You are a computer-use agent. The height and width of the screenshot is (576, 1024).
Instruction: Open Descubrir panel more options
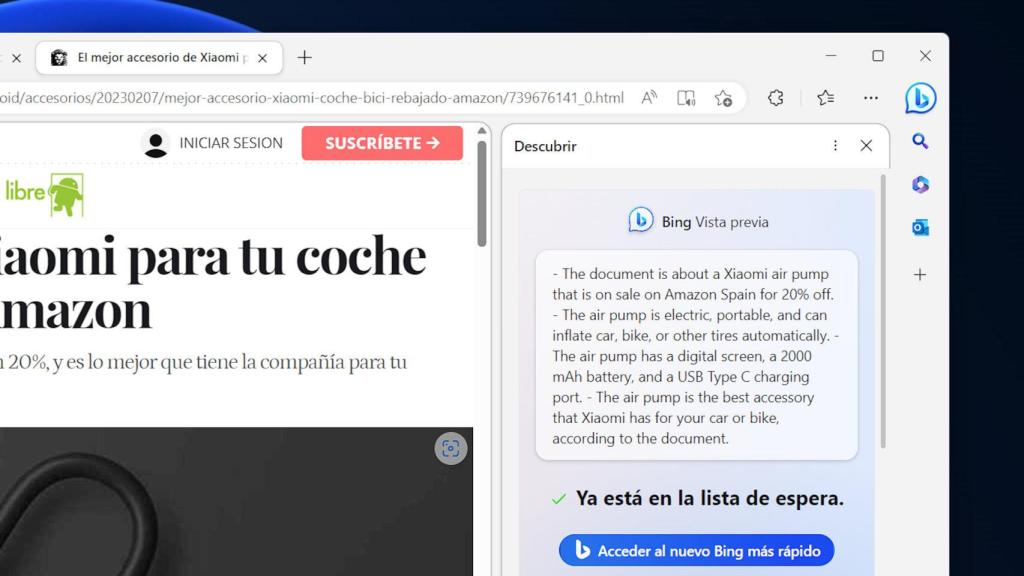pyautogui.click(x=835, y=146)
